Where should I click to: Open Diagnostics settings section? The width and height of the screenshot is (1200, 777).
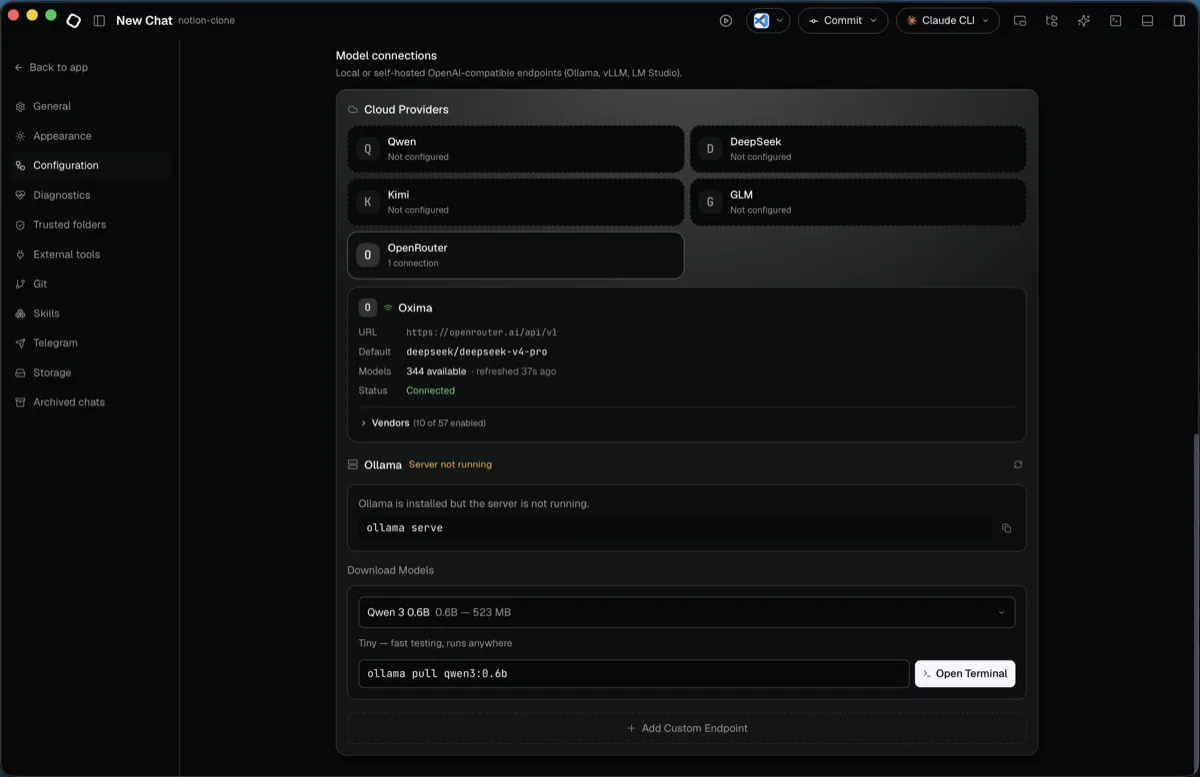click(x=88, y=195)
